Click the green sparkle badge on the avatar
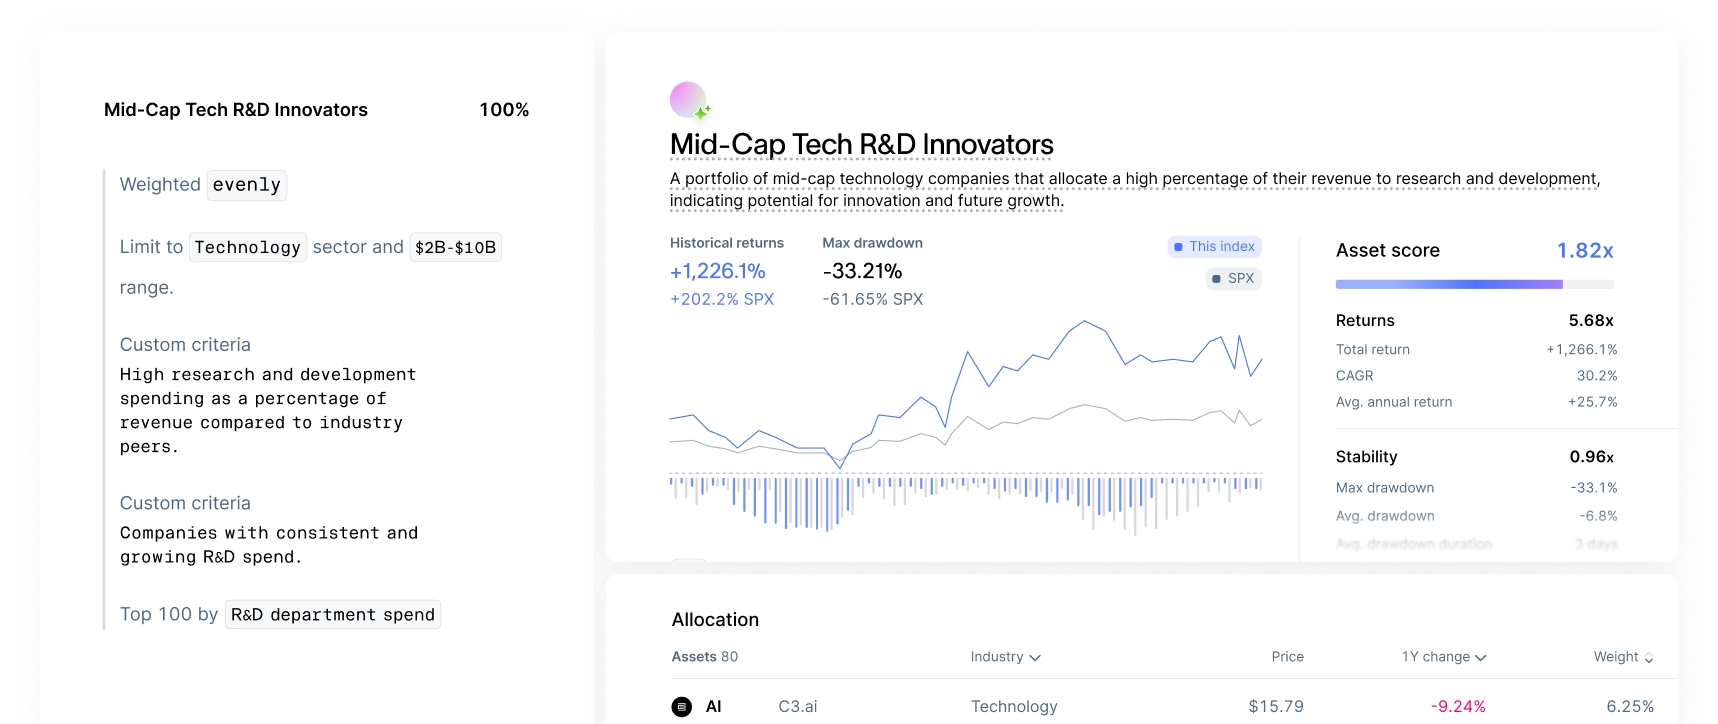Viewport: 1718px width, 724px height. (703, 112)
